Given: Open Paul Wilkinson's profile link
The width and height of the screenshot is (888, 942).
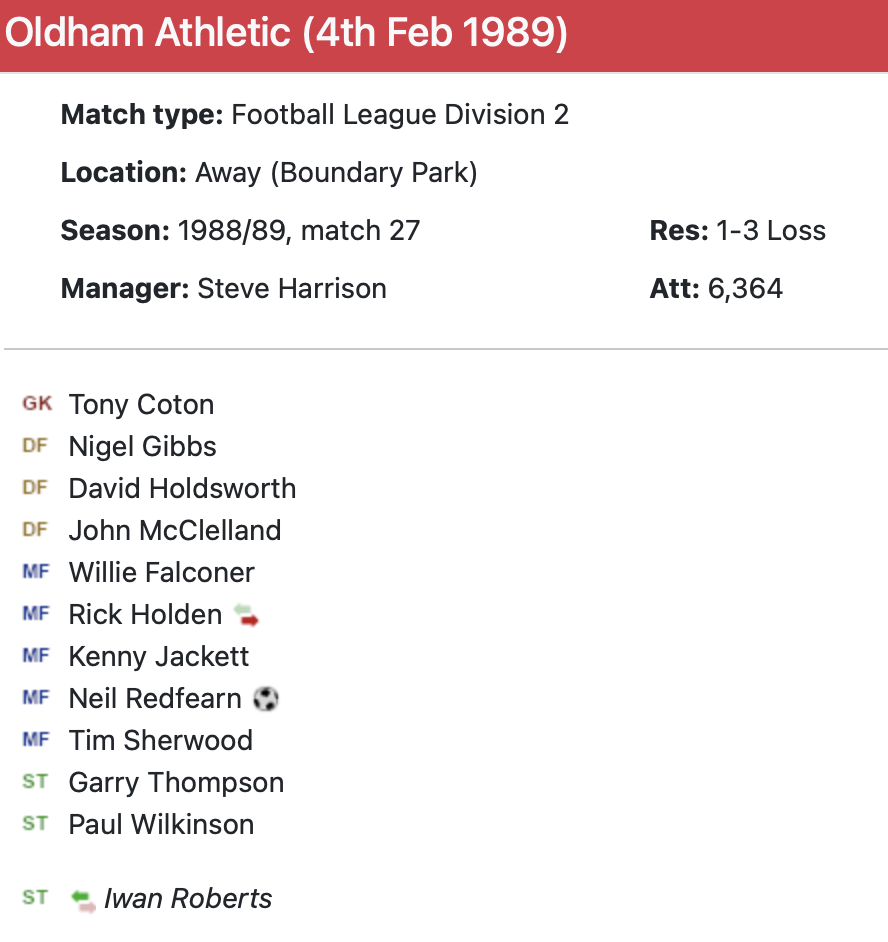Looking at the screenshot, I should [161, 825].
